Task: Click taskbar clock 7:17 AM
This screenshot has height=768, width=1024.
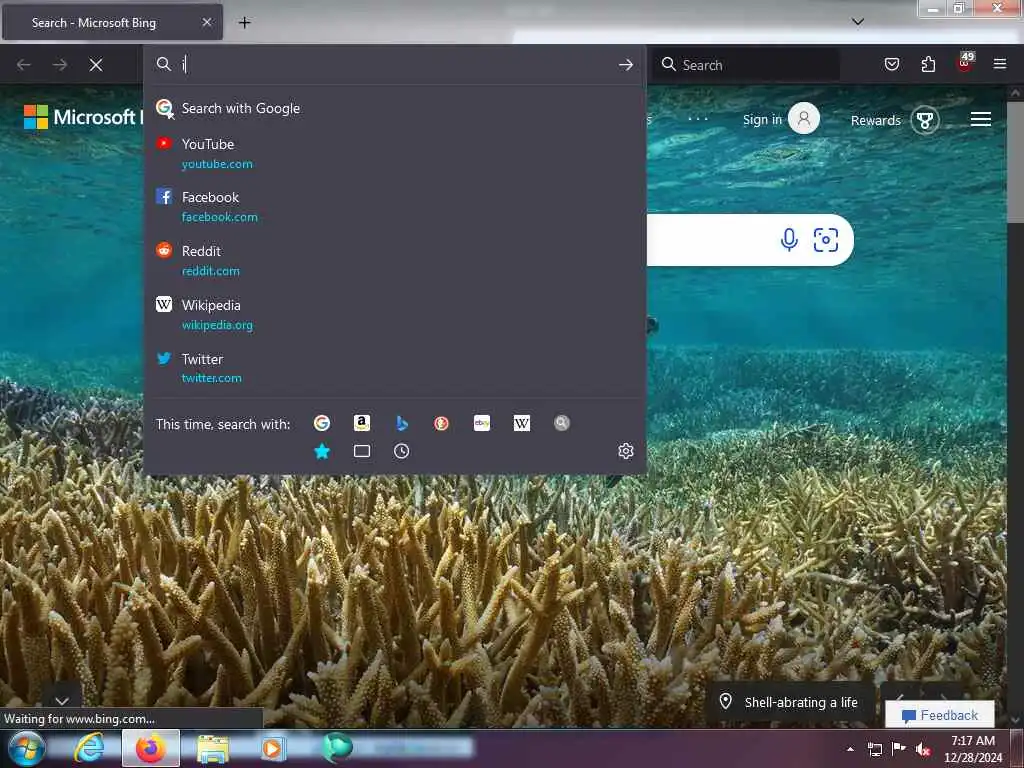Action: pos(973,749)
